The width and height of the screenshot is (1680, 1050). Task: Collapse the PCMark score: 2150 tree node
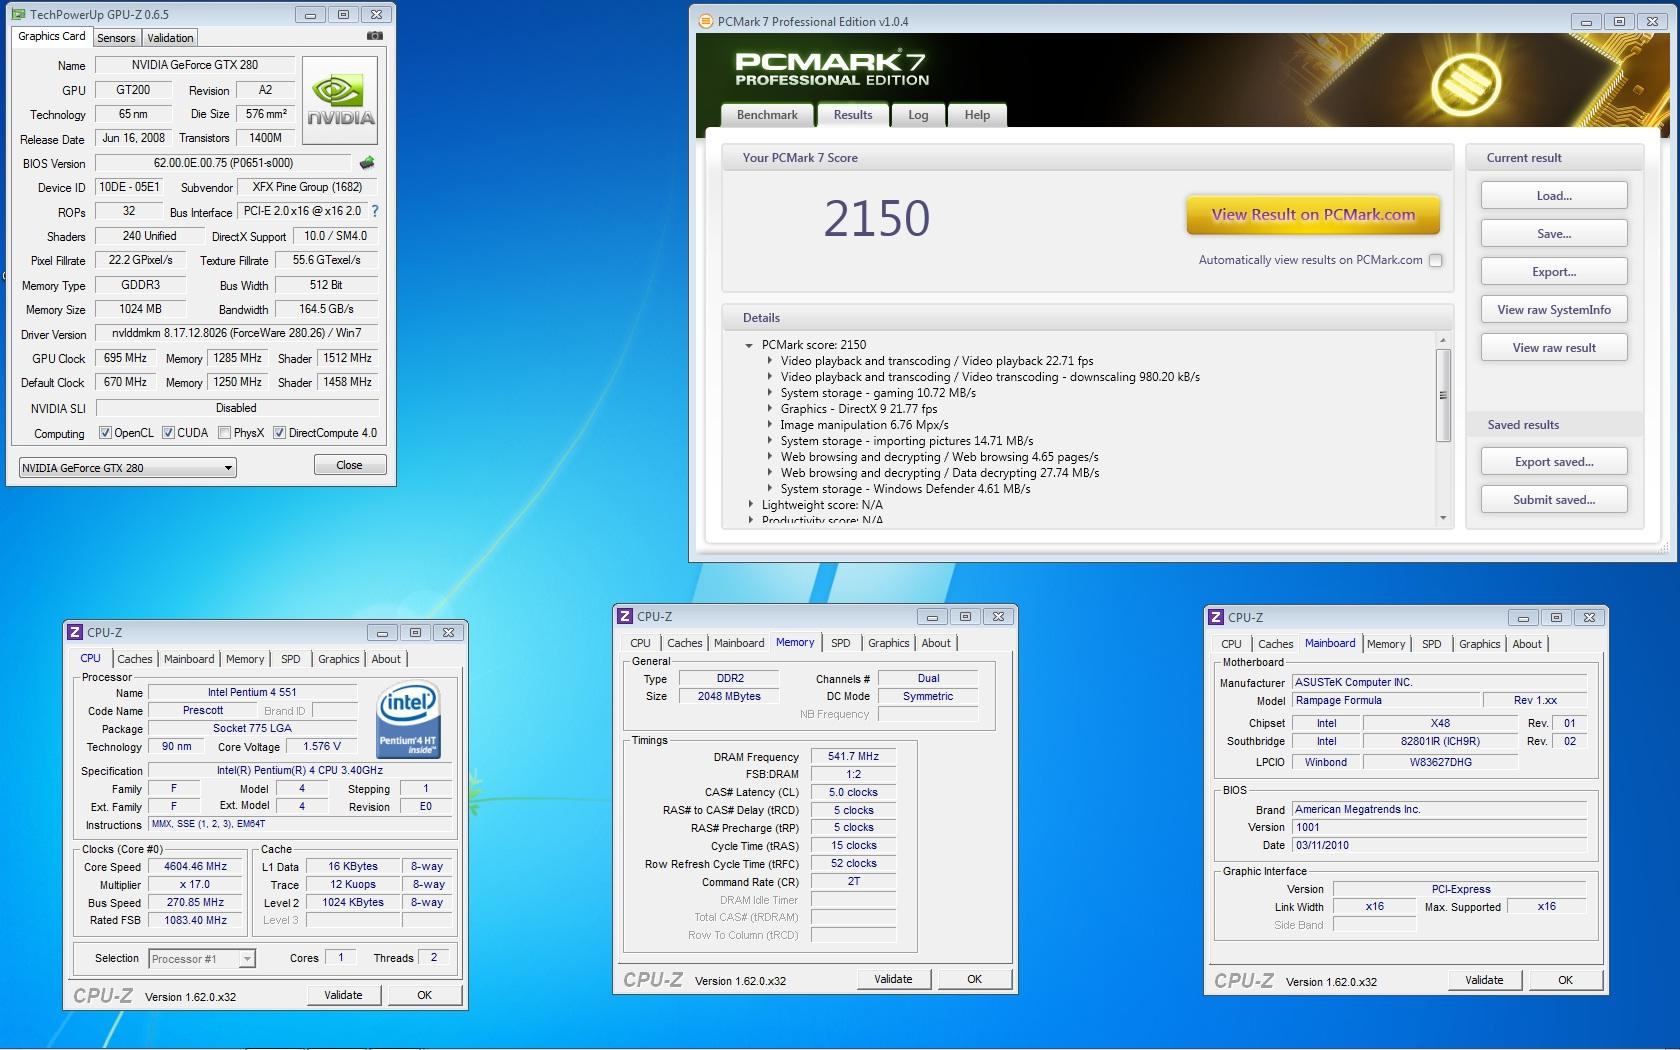click(748, 345)
